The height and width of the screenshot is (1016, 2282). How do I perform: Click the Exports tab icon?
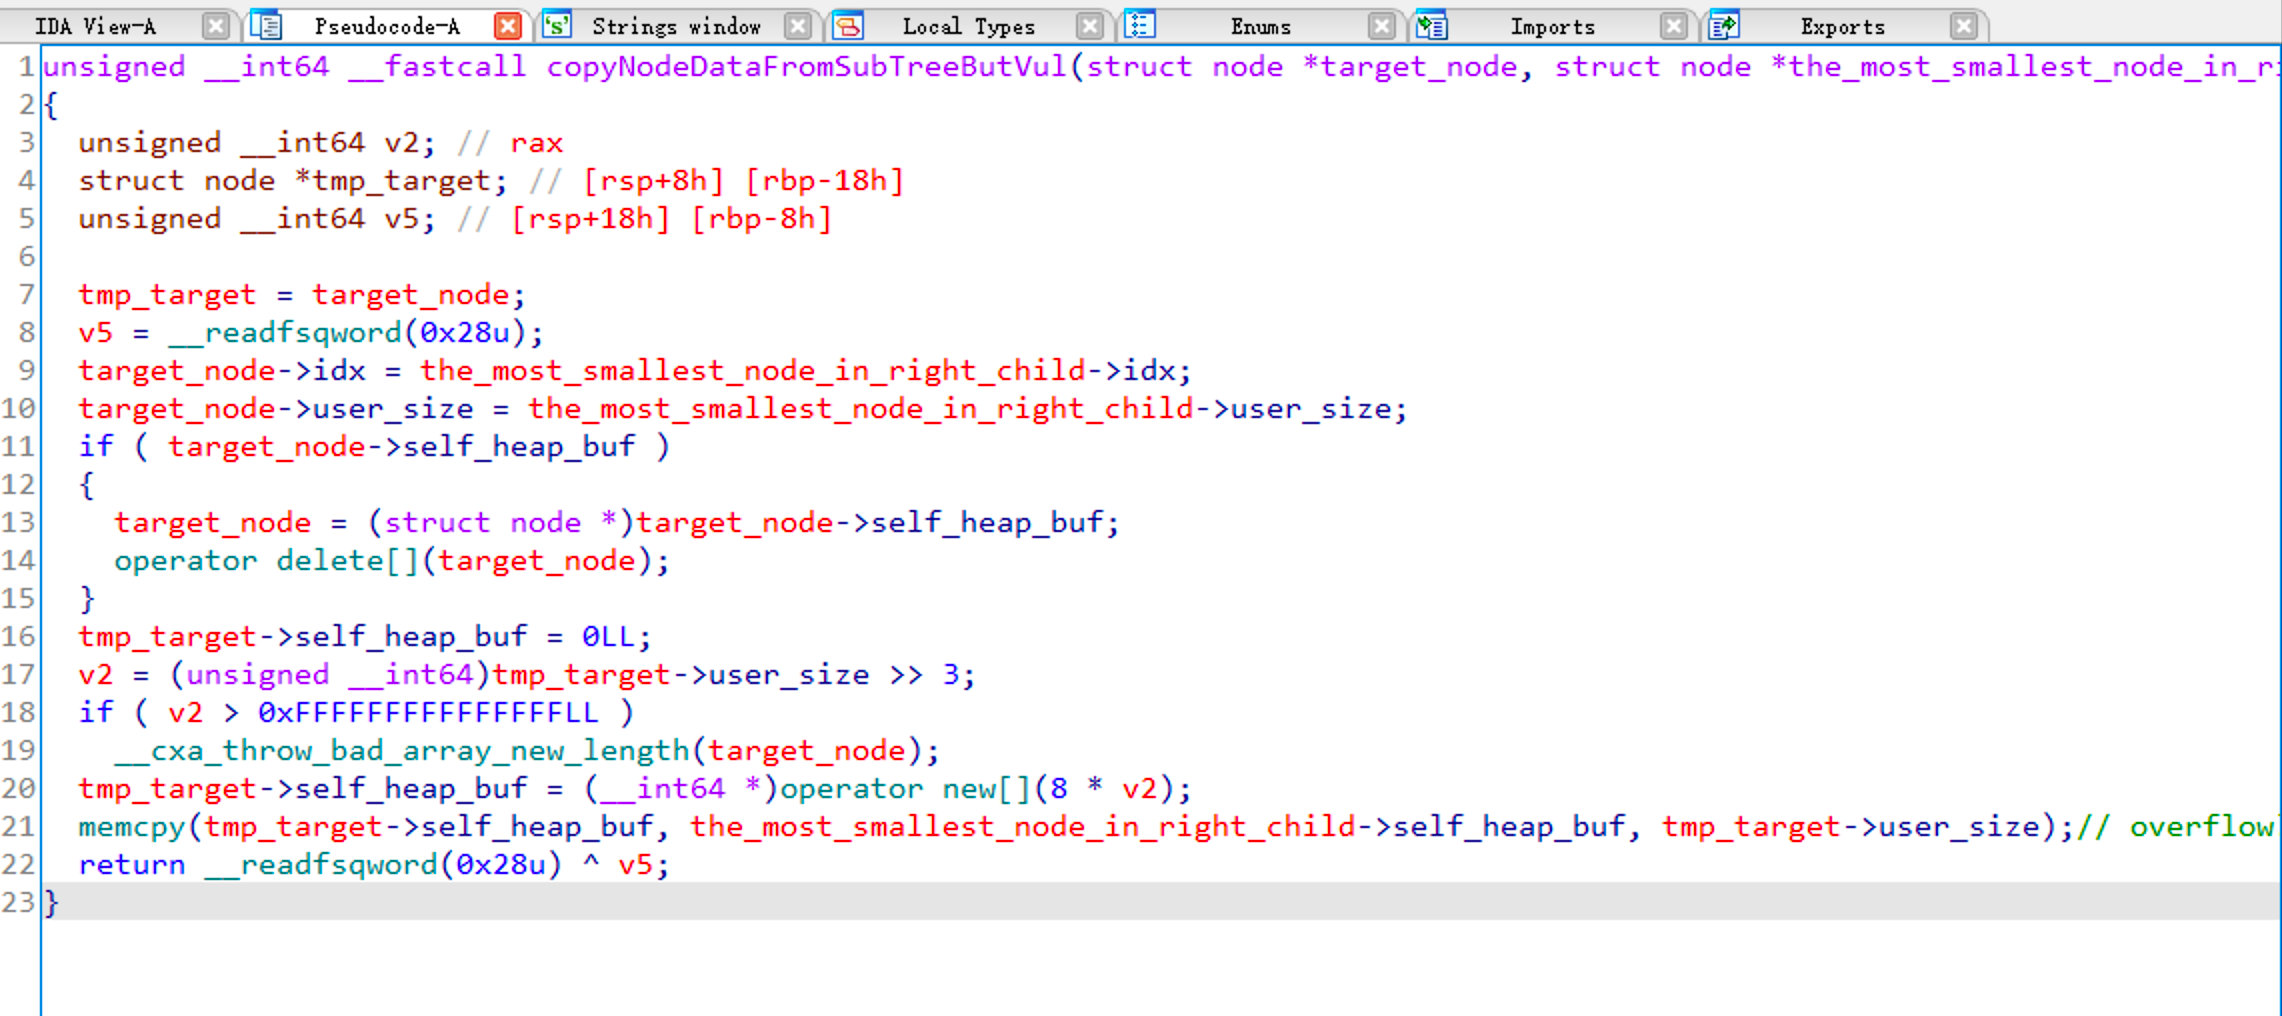click(x=1724, y=25)
